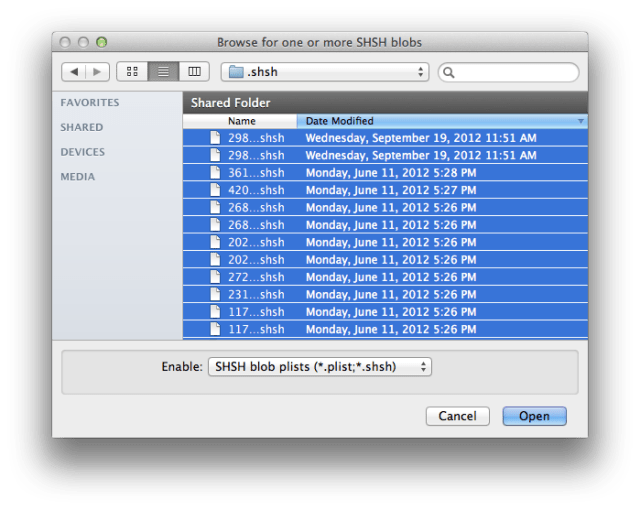Select the MEDIA sidebar heading
This screenshot has width=640, height=510.
(78, 177)
